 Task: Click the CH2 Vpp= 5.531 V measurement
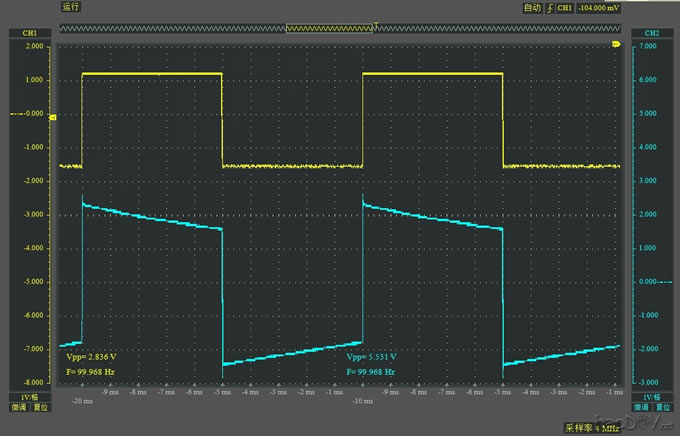tap(371, 356)
